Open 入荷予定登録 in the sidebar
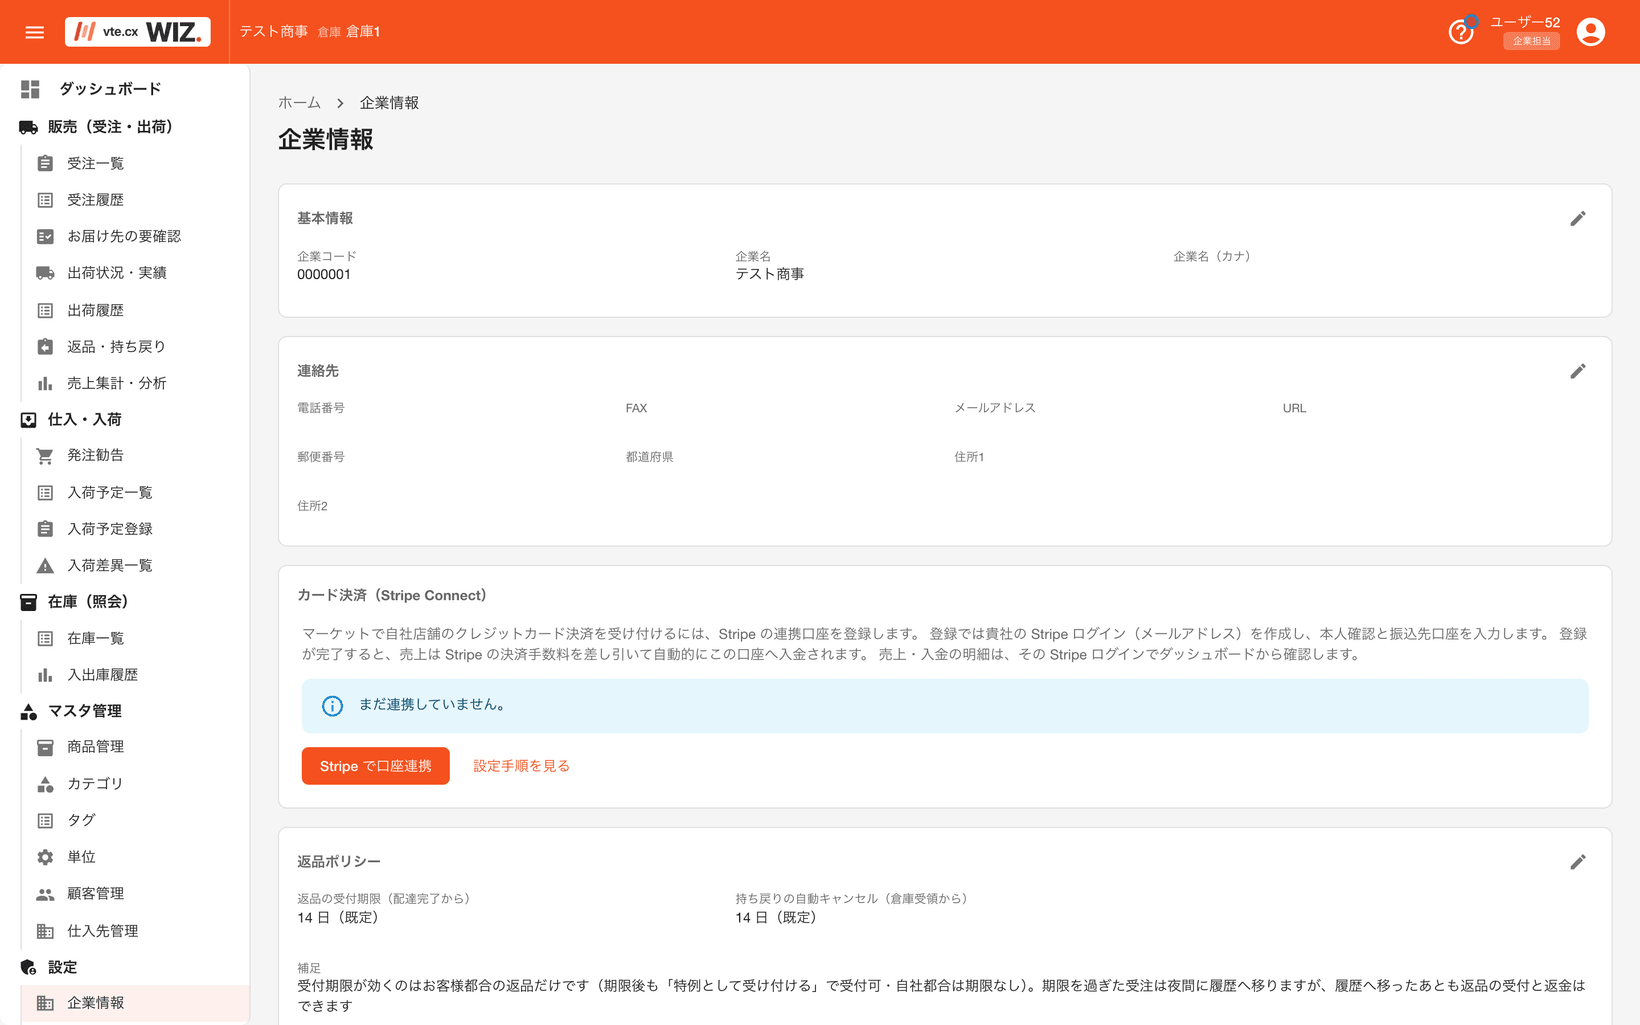This screenshot has width=1640, height=1025. point(134,529)
